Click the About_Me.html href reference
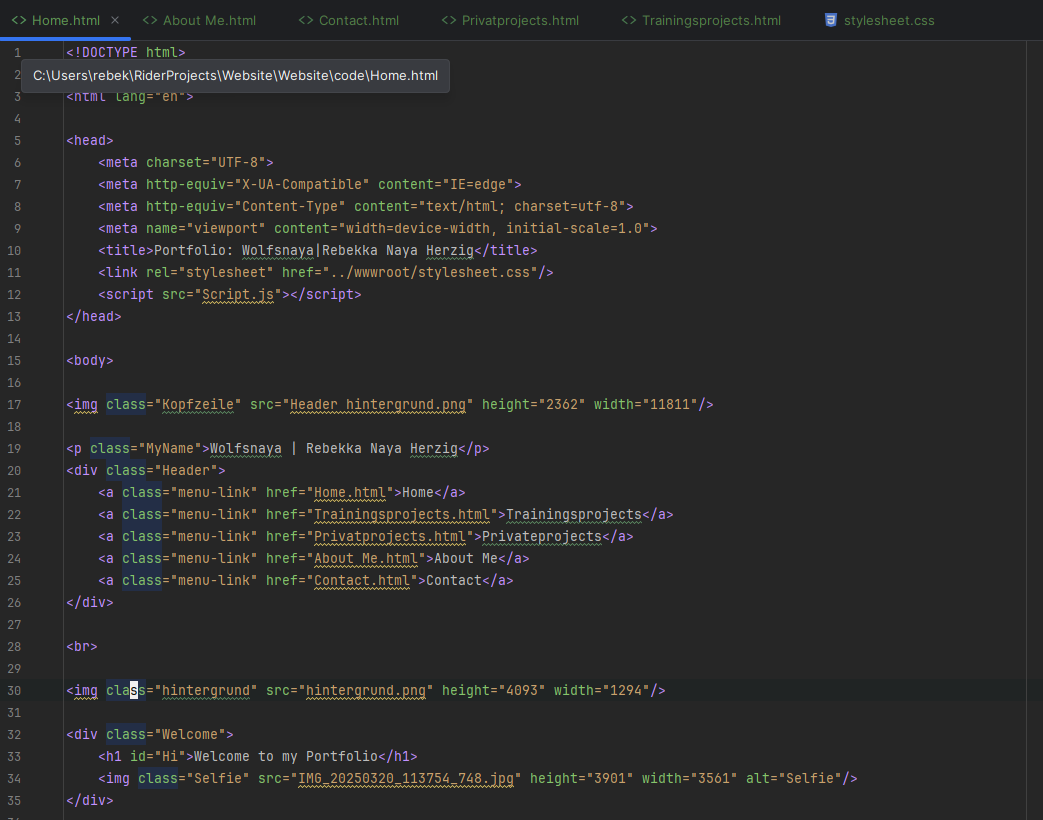 [x=366, y=558]
